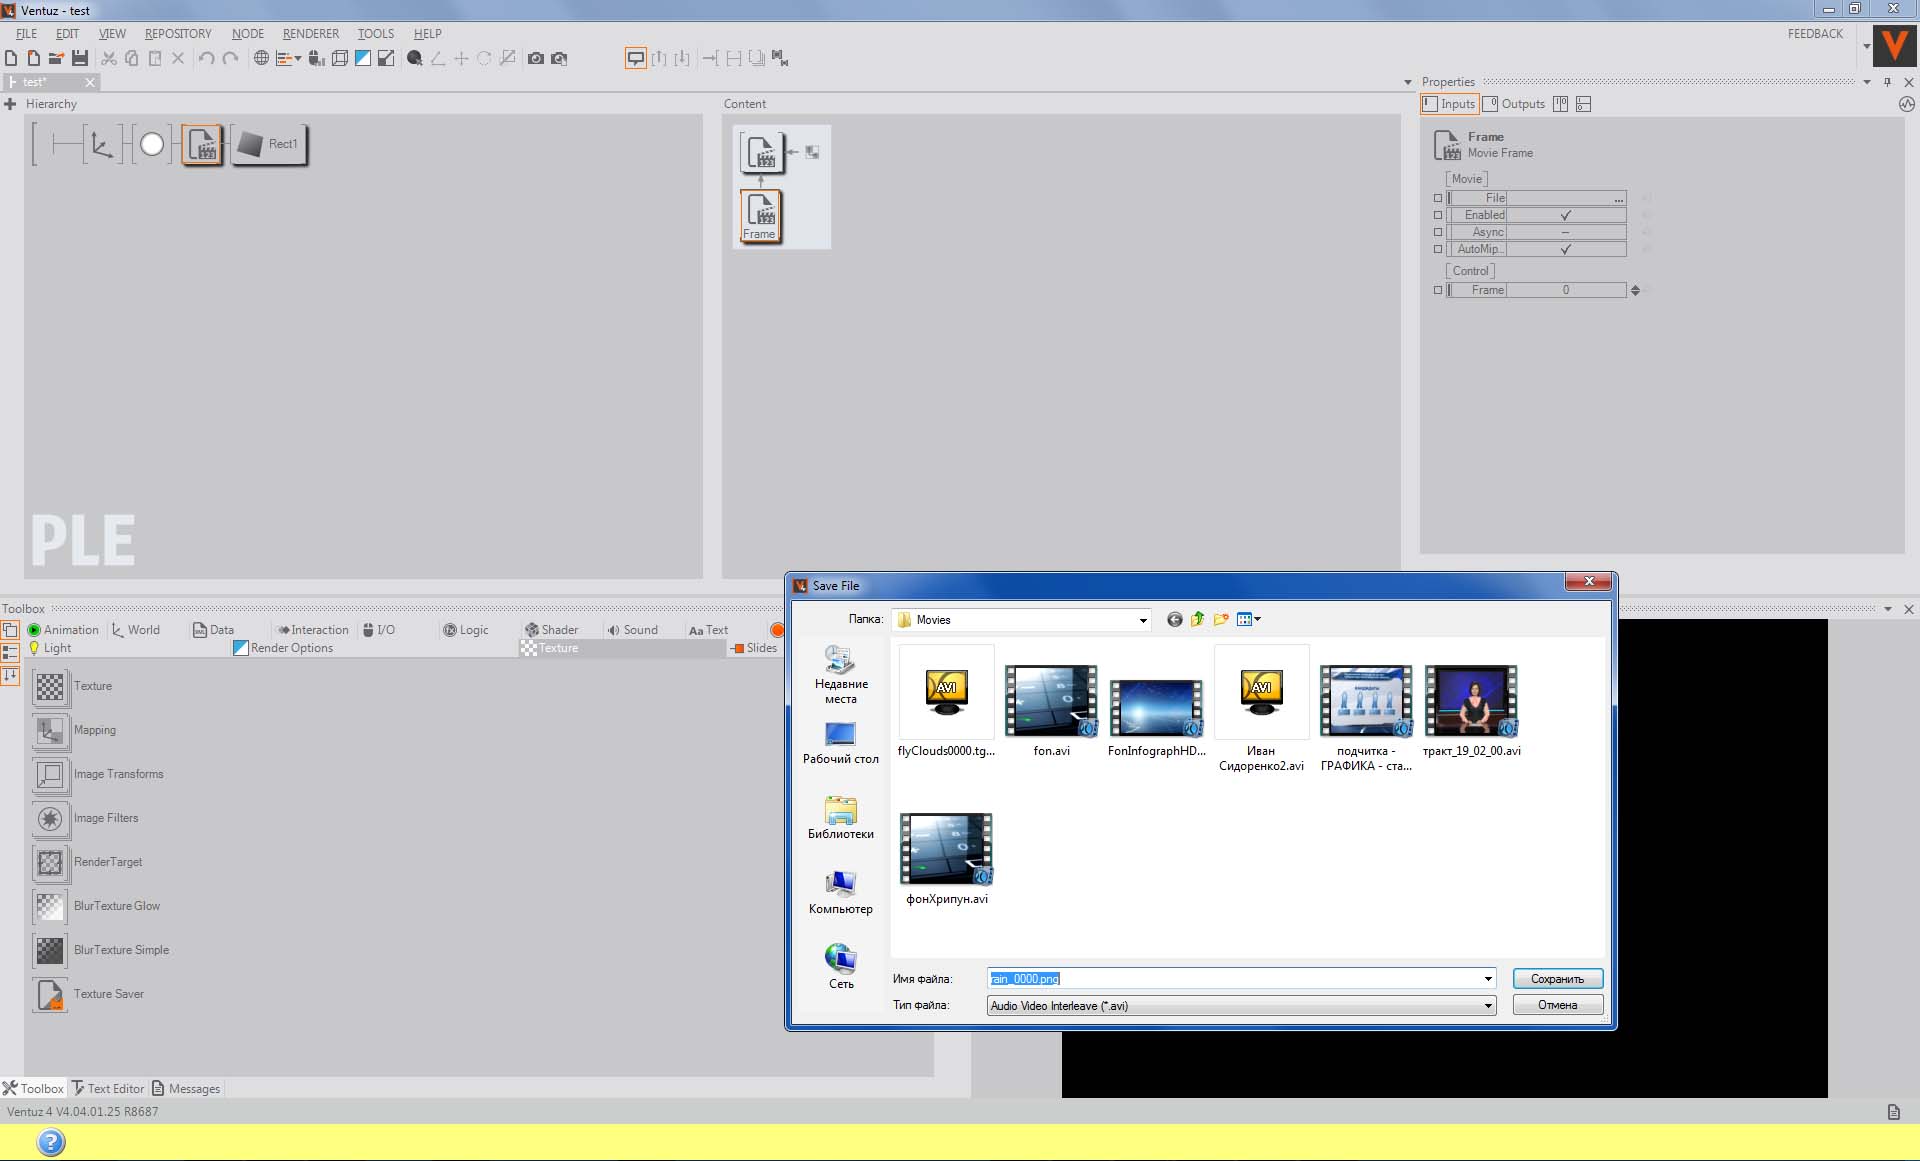Click the Undo arrow in toolbar
This screenshot has width=1920, height=1161.
point(206,58)
